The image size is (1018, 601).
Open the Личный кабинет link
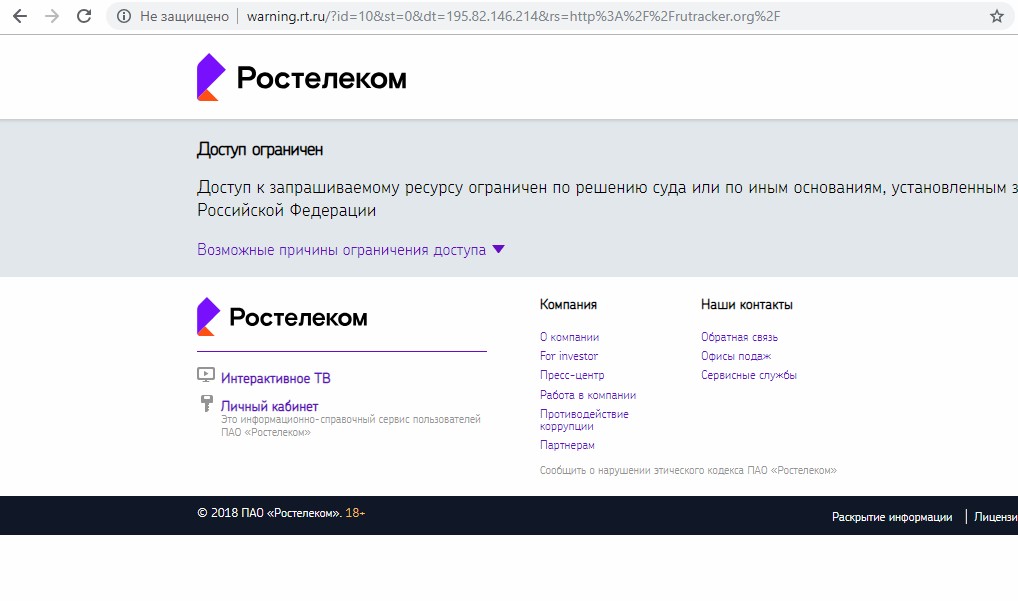click(x=269, y=406)
